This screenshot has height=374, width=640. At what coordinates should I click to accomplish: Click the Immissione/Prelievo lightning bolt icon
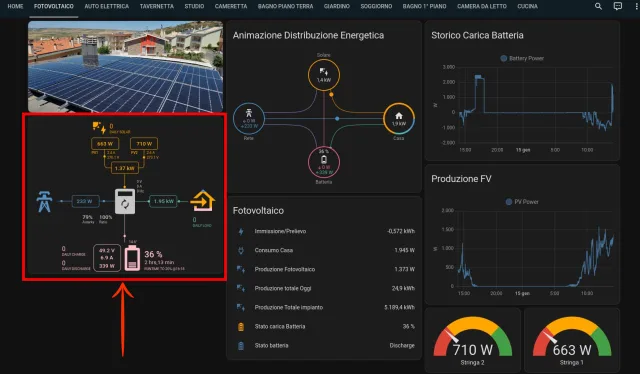pyautogui.click(x=241, y=232)
